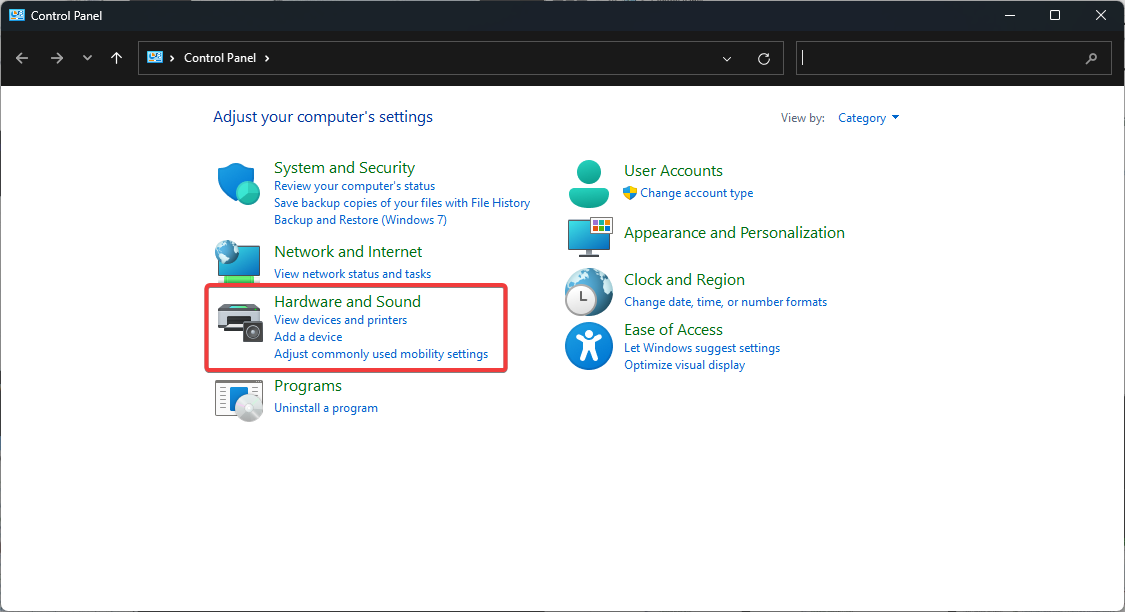Open the recent locations chevron
Image resolution: width=1125 pixels, height=612 pixels.
click(87, 58)
